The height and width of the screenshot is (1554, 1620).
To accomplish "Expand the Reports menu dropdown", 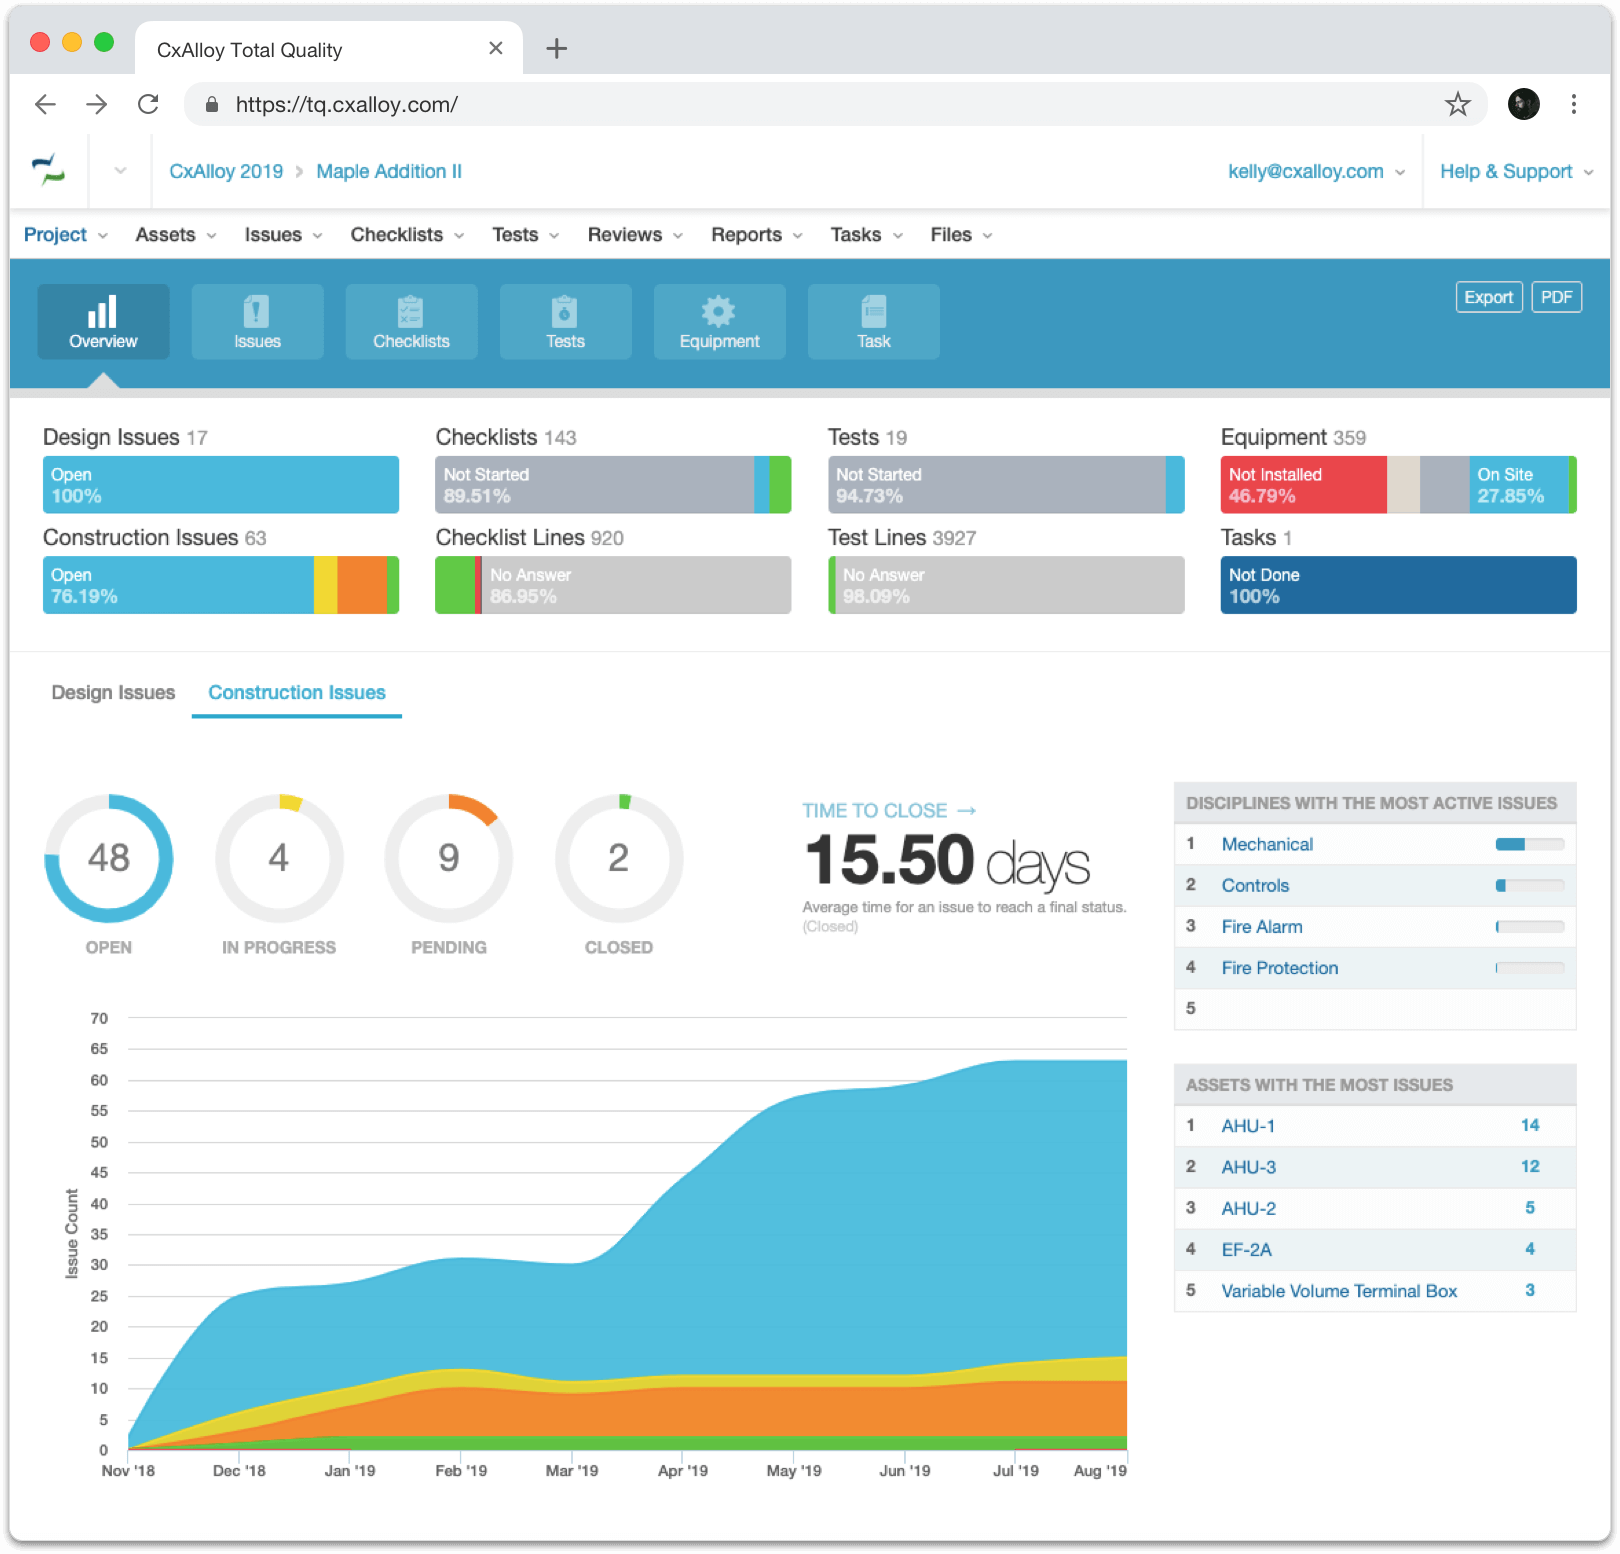I will [756, 235].
